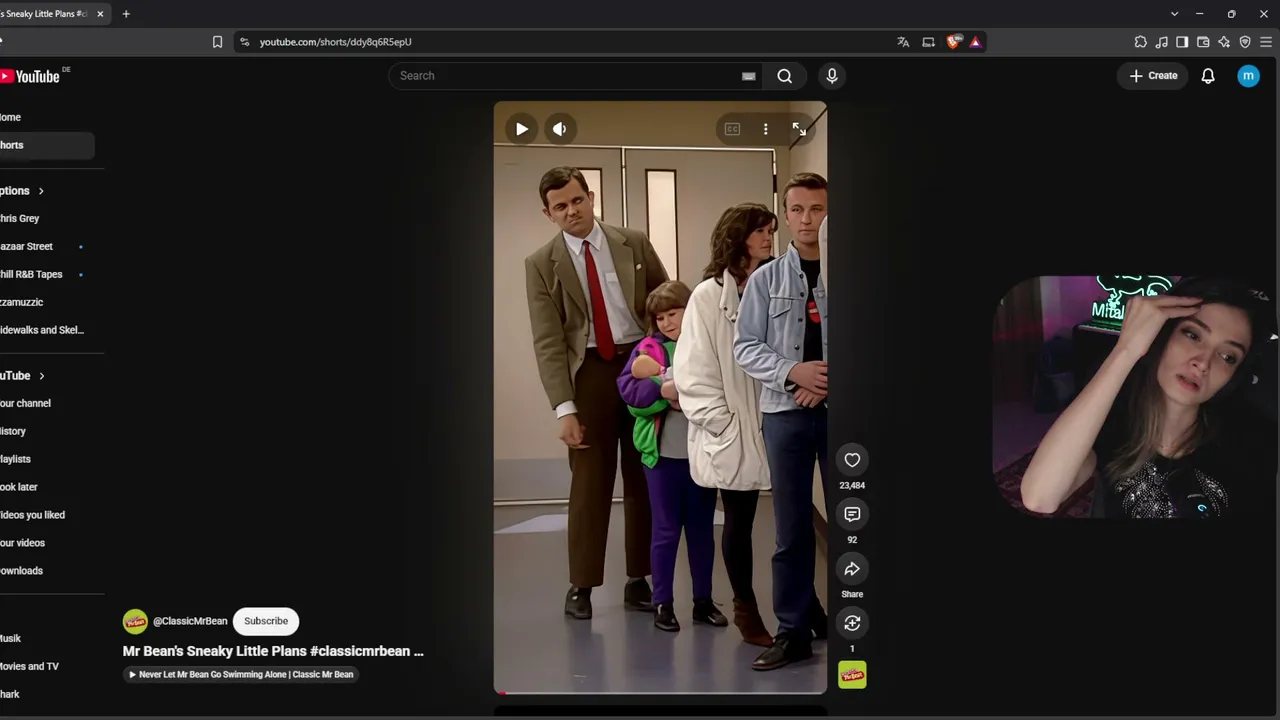Screen dimensions: 1280x720
Task: Open the three-dot more options menu on the video
Action: [x=766, y=129]
